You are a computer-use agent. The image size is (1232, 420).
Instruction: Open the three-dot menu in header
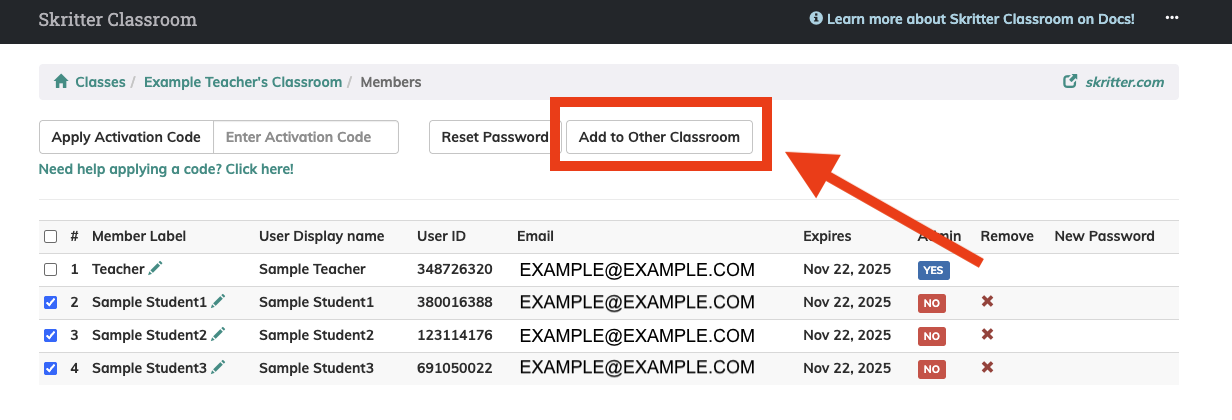coord(1173,19)
